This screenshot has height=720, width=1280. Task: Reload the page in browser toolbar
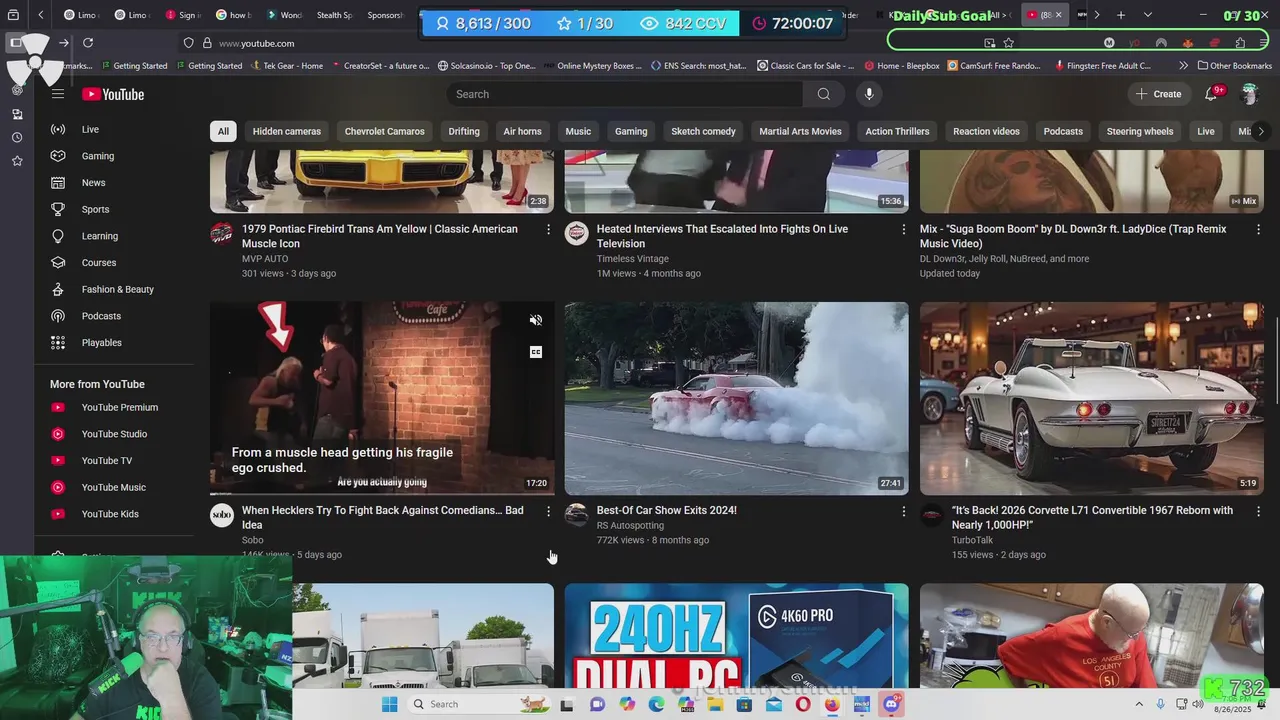pos(88,43)
